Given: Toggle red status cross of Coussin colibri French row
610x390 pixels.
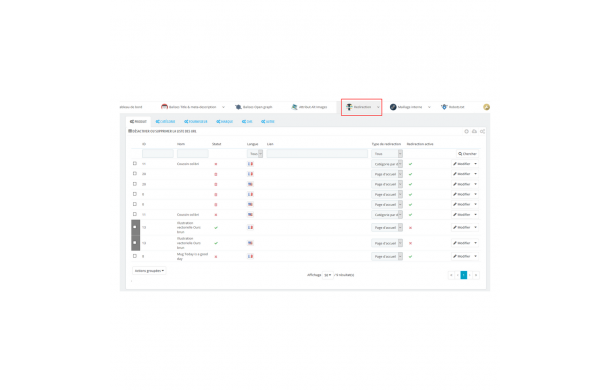Looking at the screenshot, I should [216, 164].
